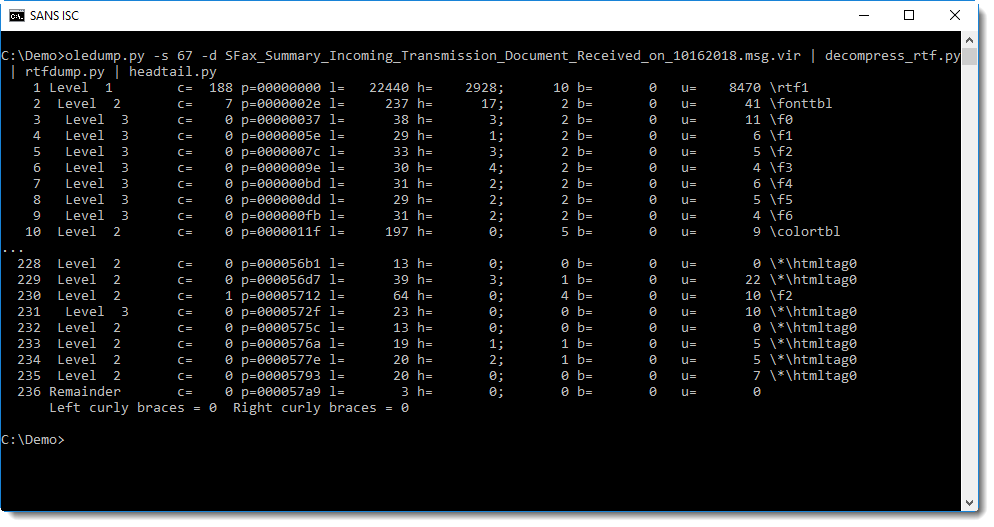Click the vertical scrollbar thumb

[969, 56]
